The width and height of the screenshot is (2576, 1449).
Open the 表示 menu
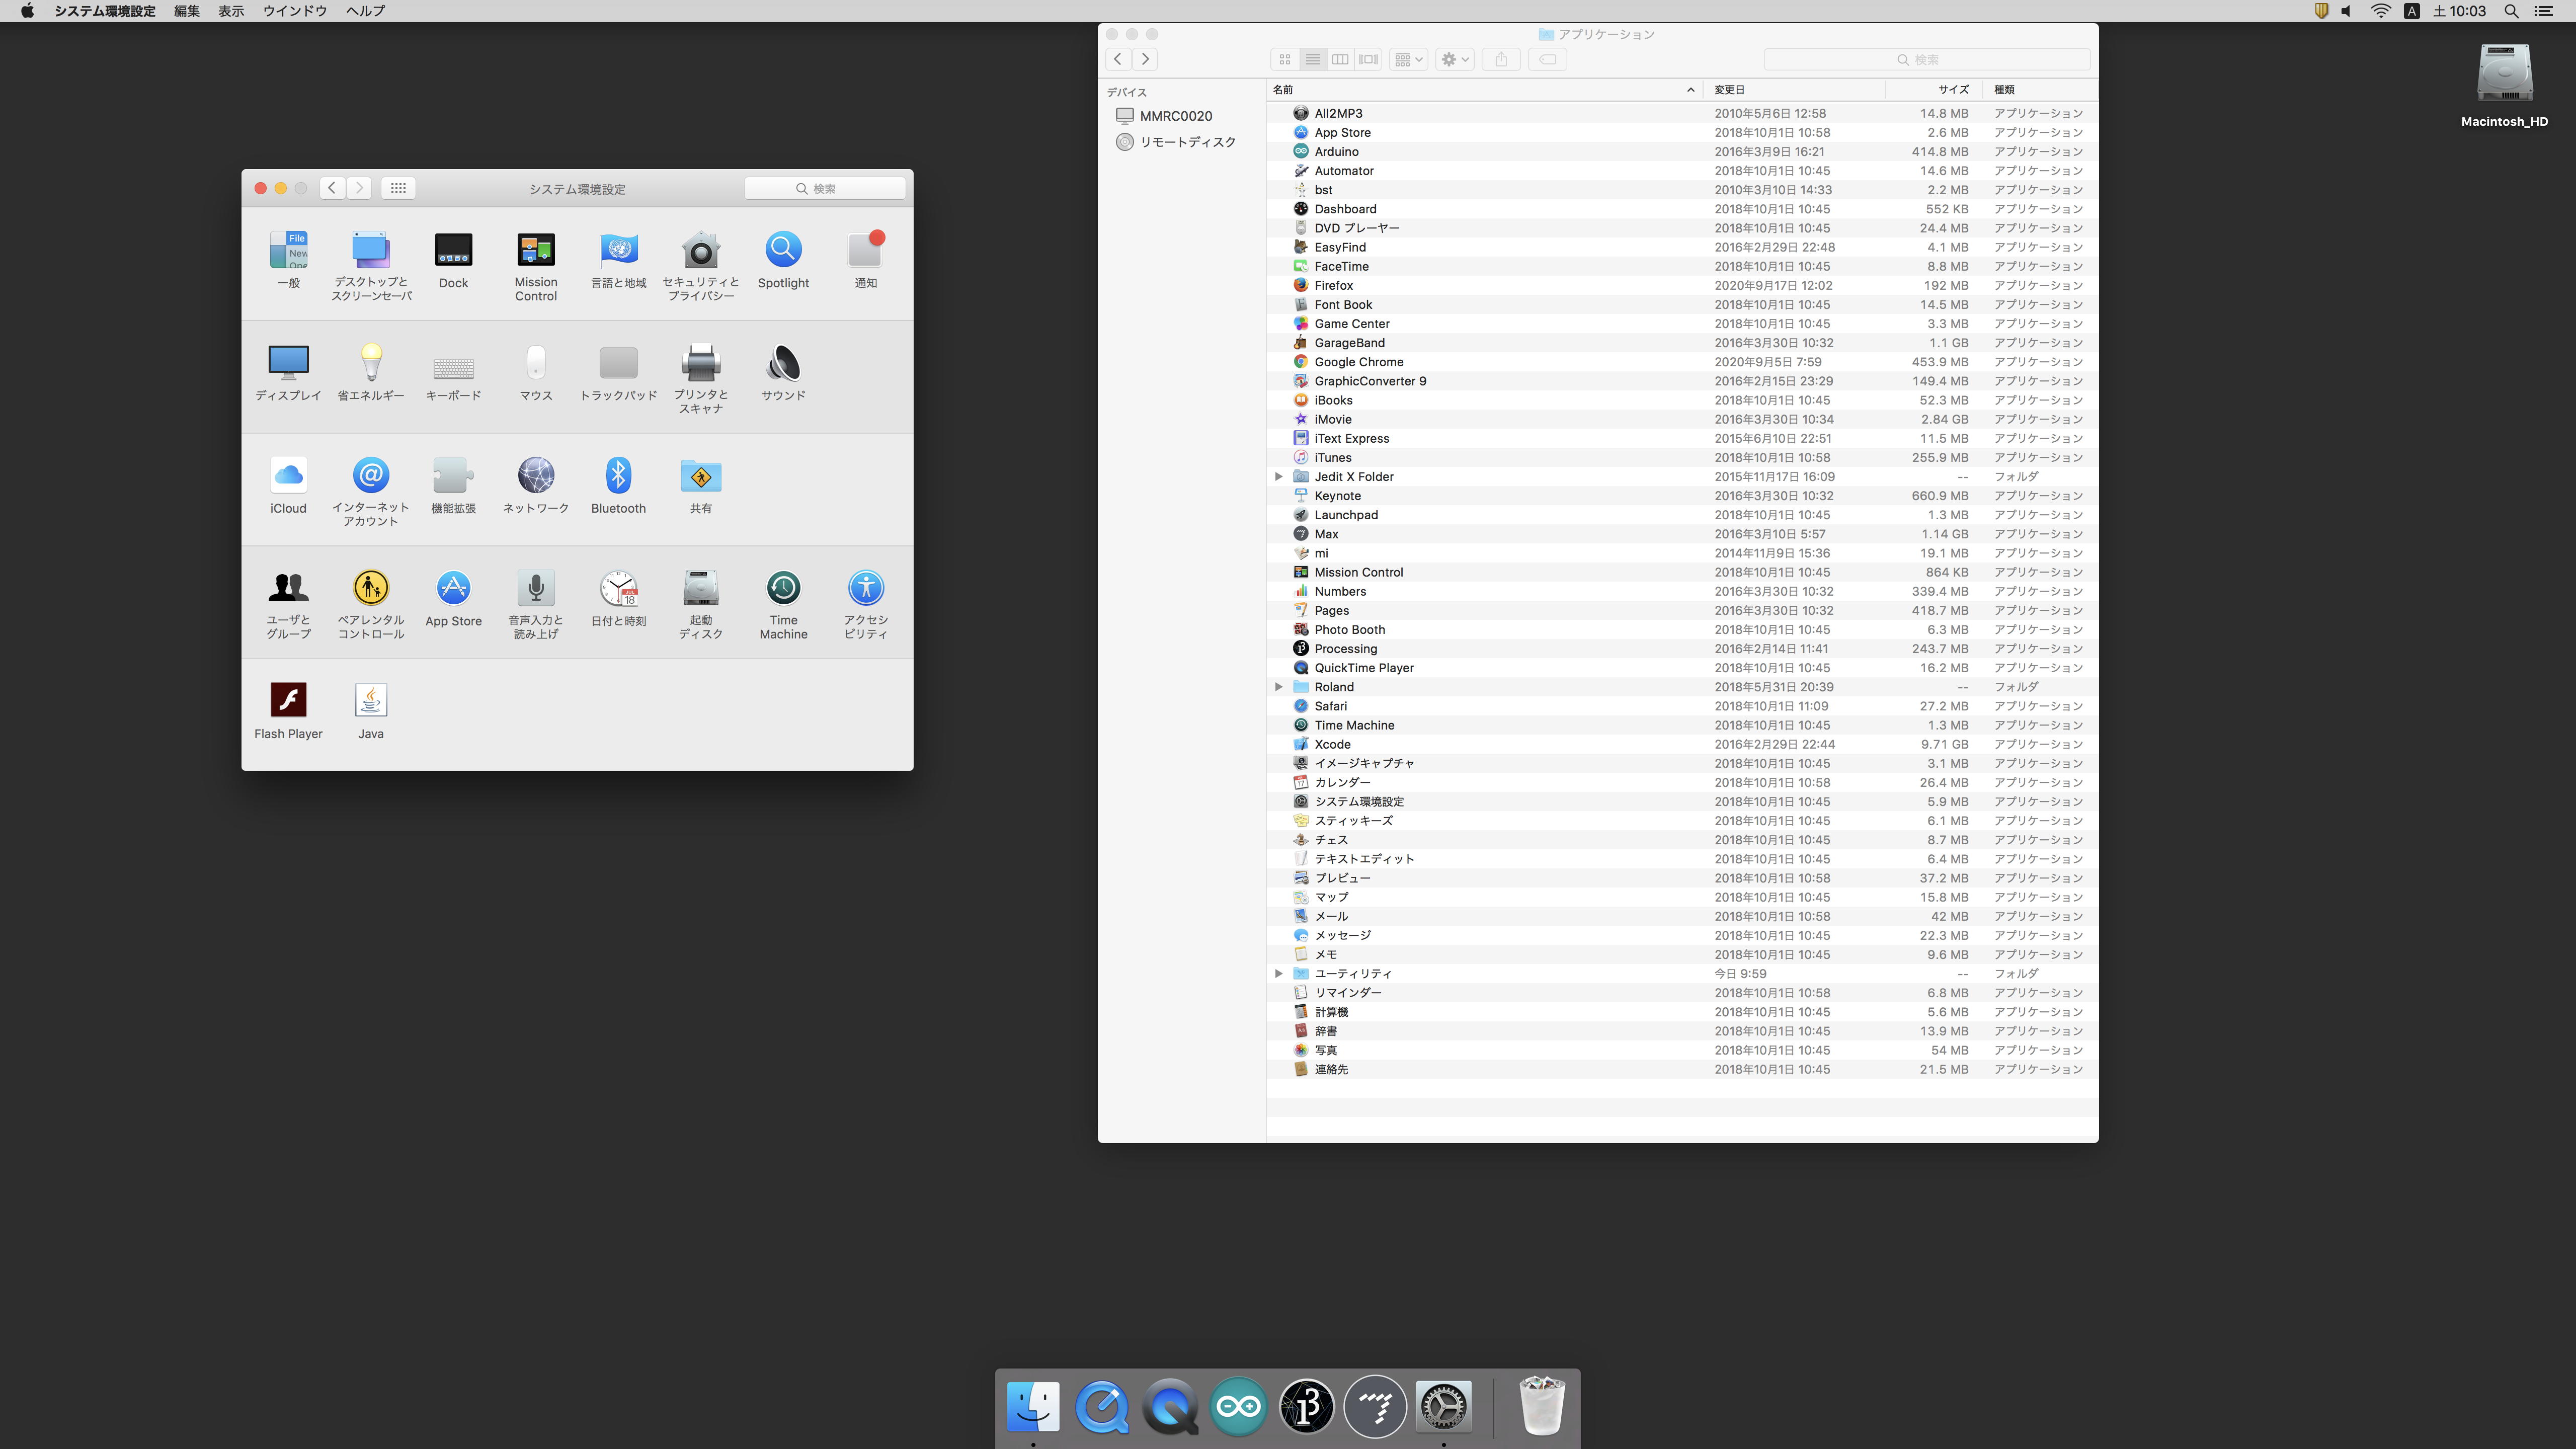(x=231, y=11)
